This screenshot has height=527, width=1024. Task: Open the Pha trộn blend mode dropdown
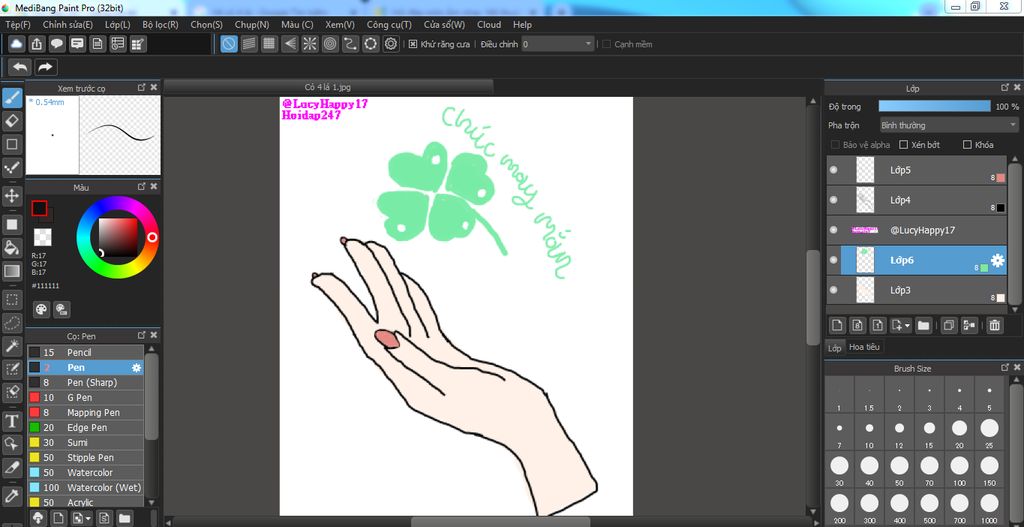click(x=948, y=125)
